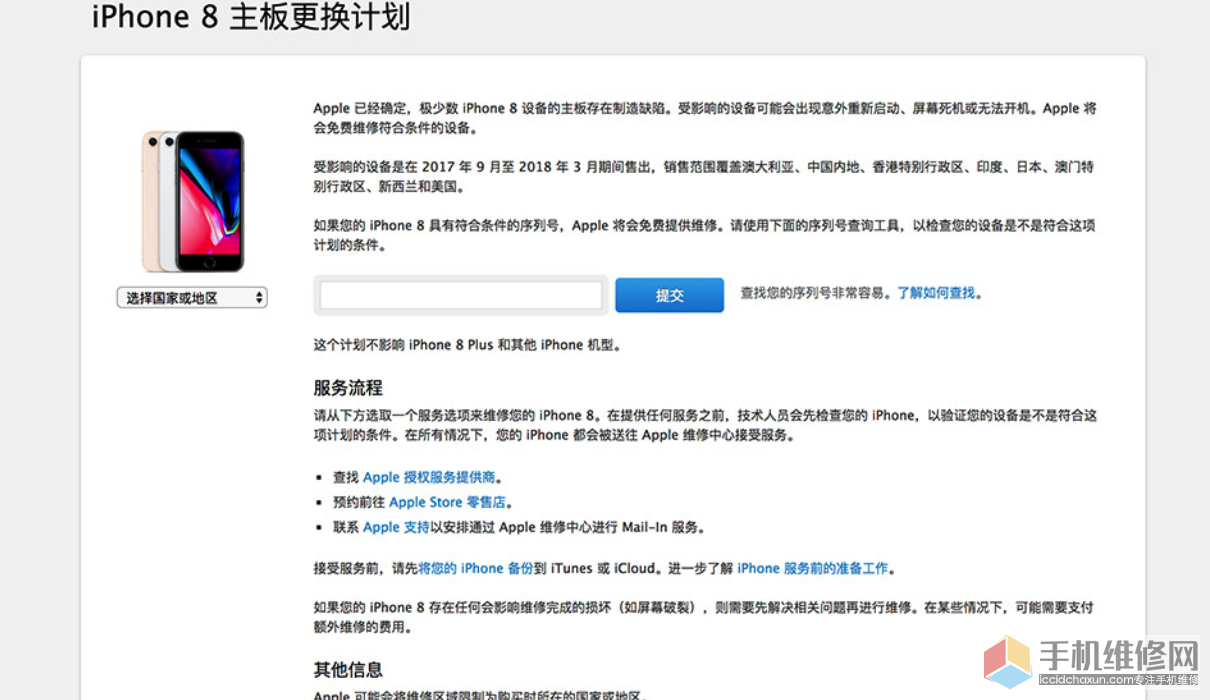The image size is (1210, 700).
Task: Click the iPhone 8 product image
Action: tap(193, 201)
